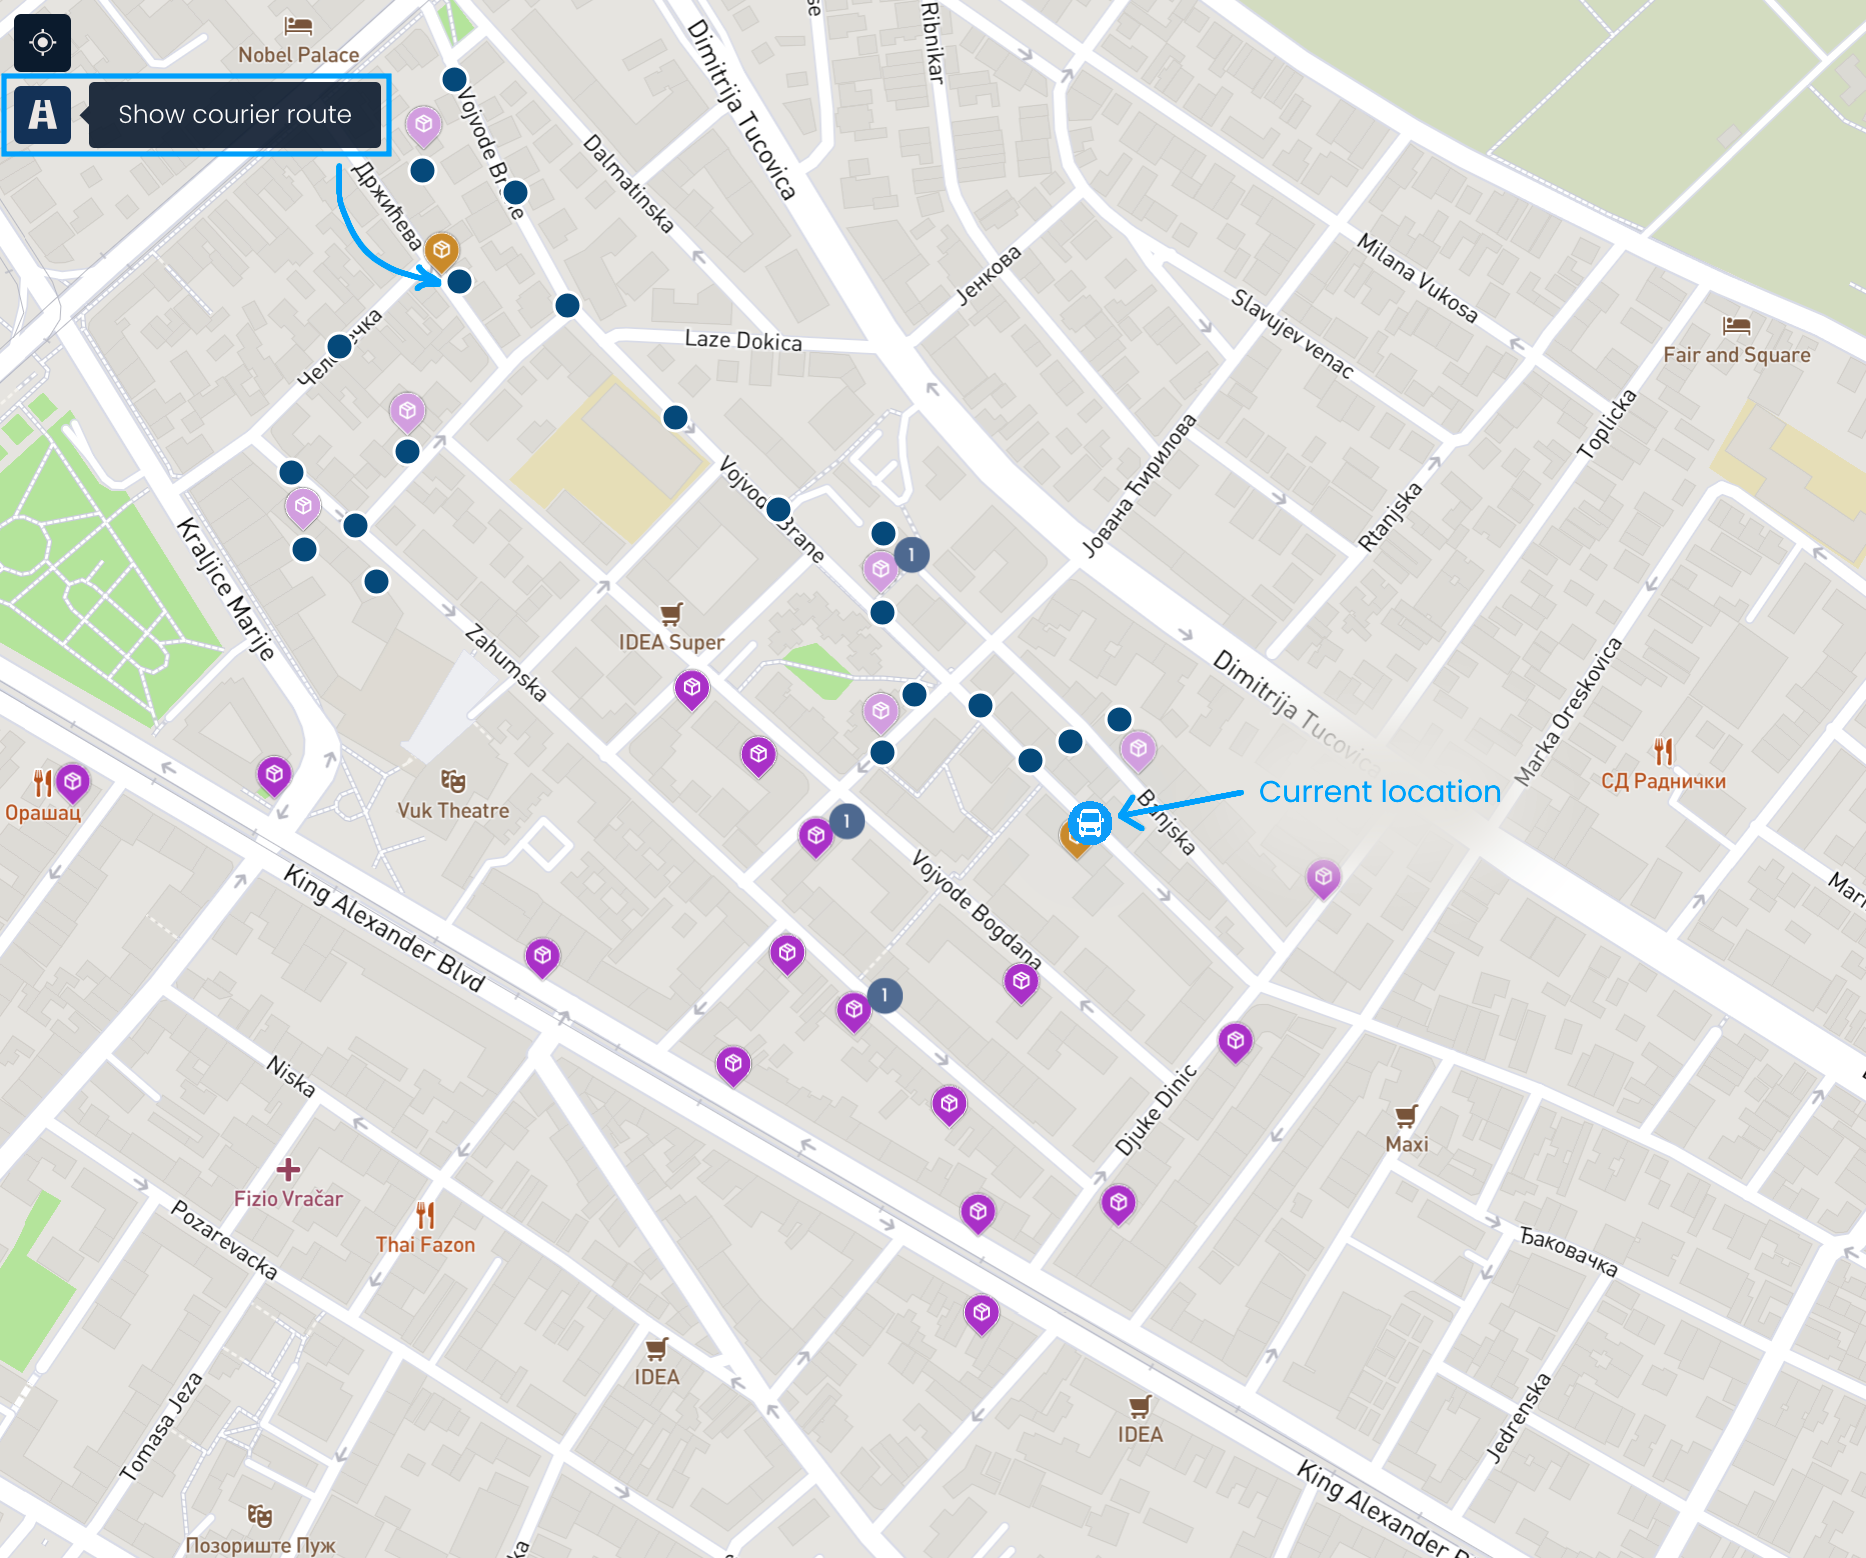Click the courier van current location marker
Viewport: 1866px width, 1558px height.
(1089, 823)
